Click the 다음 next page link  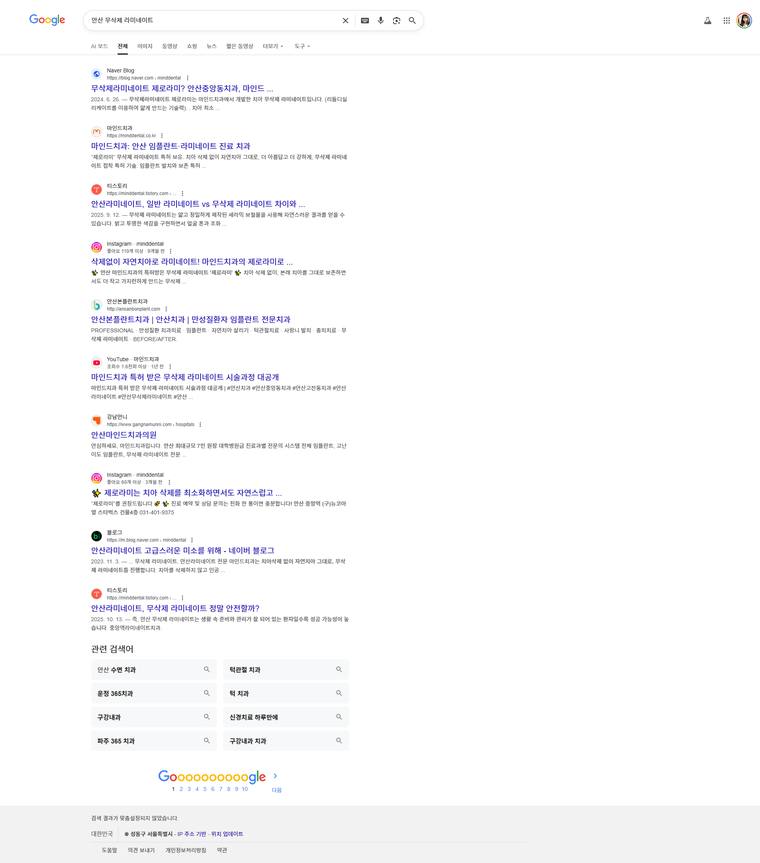(276, 790)
